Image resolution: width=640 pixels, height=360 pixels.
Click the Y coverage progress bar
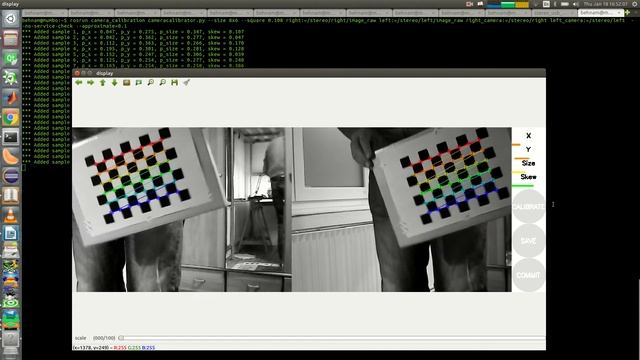coord(521,158)
